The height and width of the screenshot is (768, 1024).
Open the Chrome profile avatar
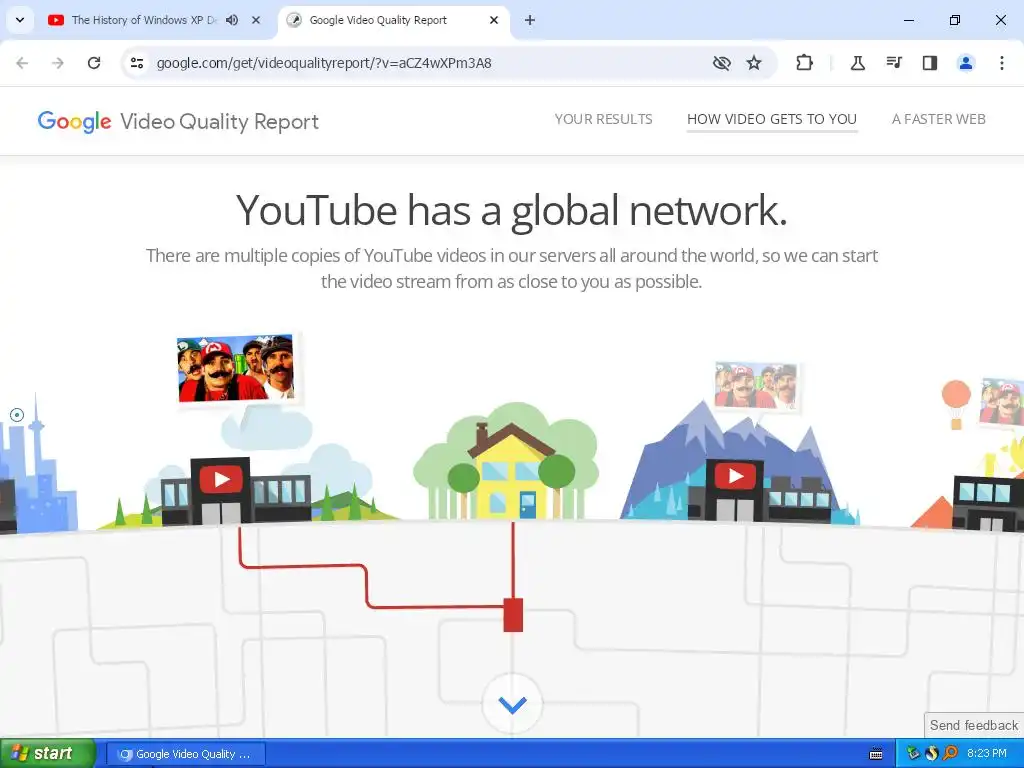click(966, 63)
